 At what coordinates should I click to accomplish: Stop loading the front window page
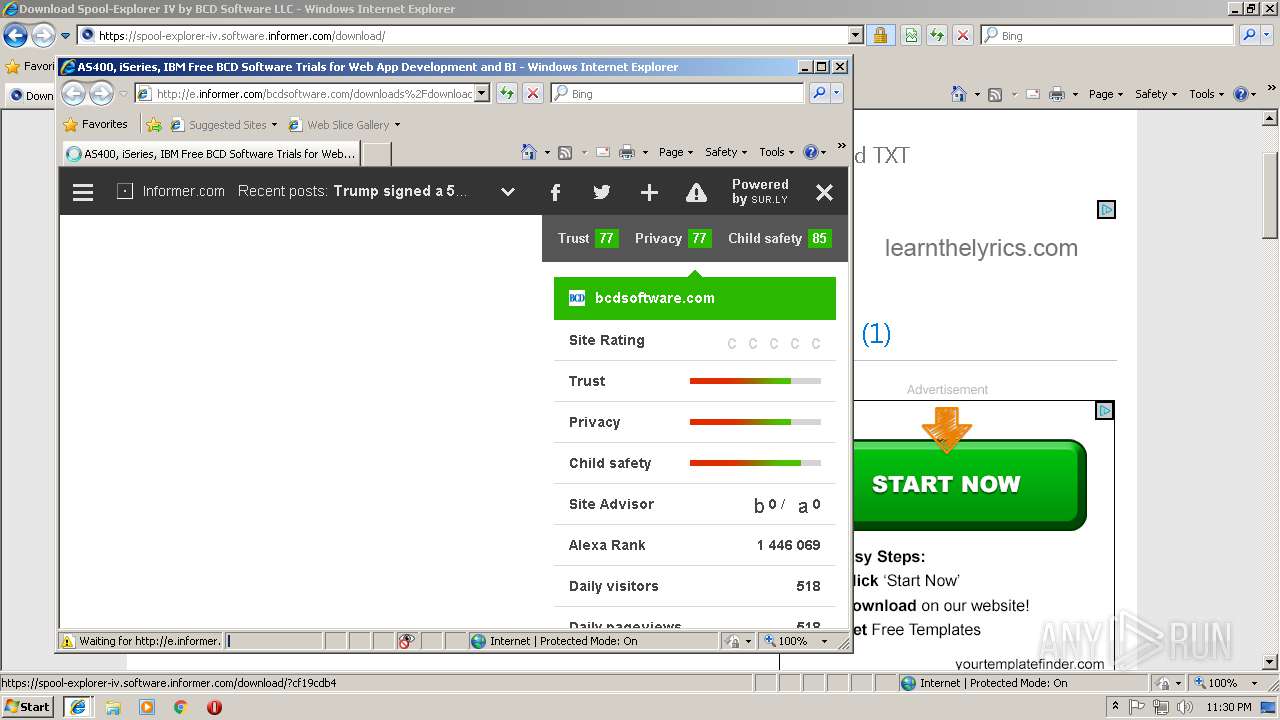(533, 93)
